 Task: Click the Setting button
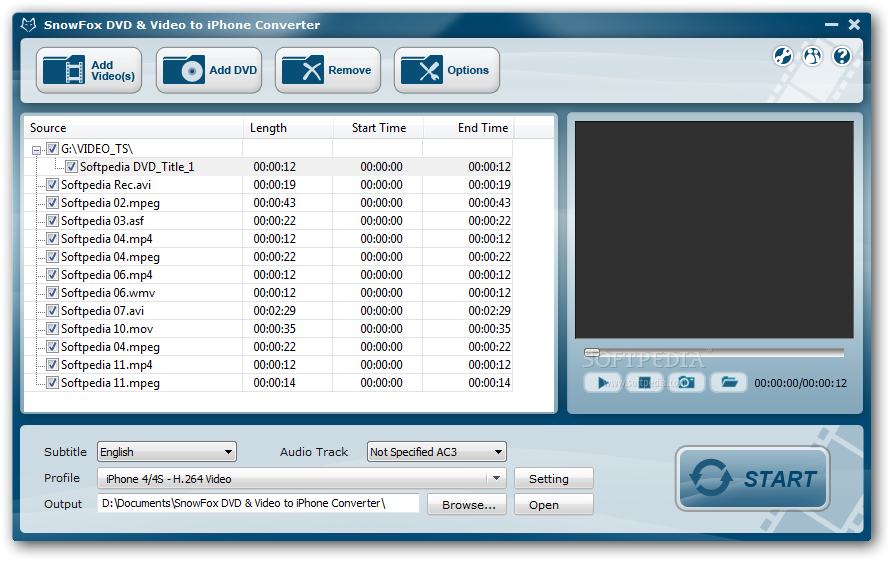tap(553, 479)
